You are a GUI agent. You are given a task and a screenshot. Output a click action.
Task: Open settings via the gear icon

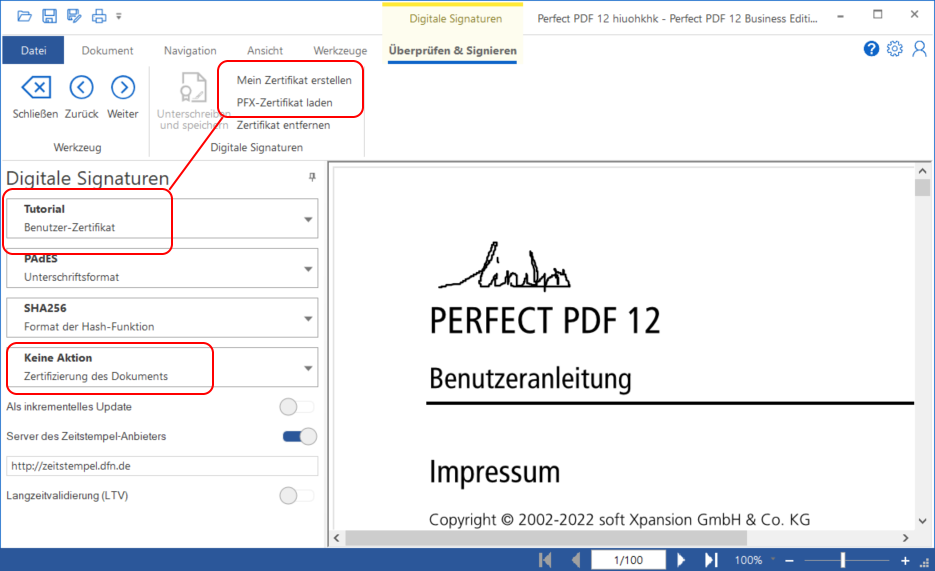(x=894, y=49)
